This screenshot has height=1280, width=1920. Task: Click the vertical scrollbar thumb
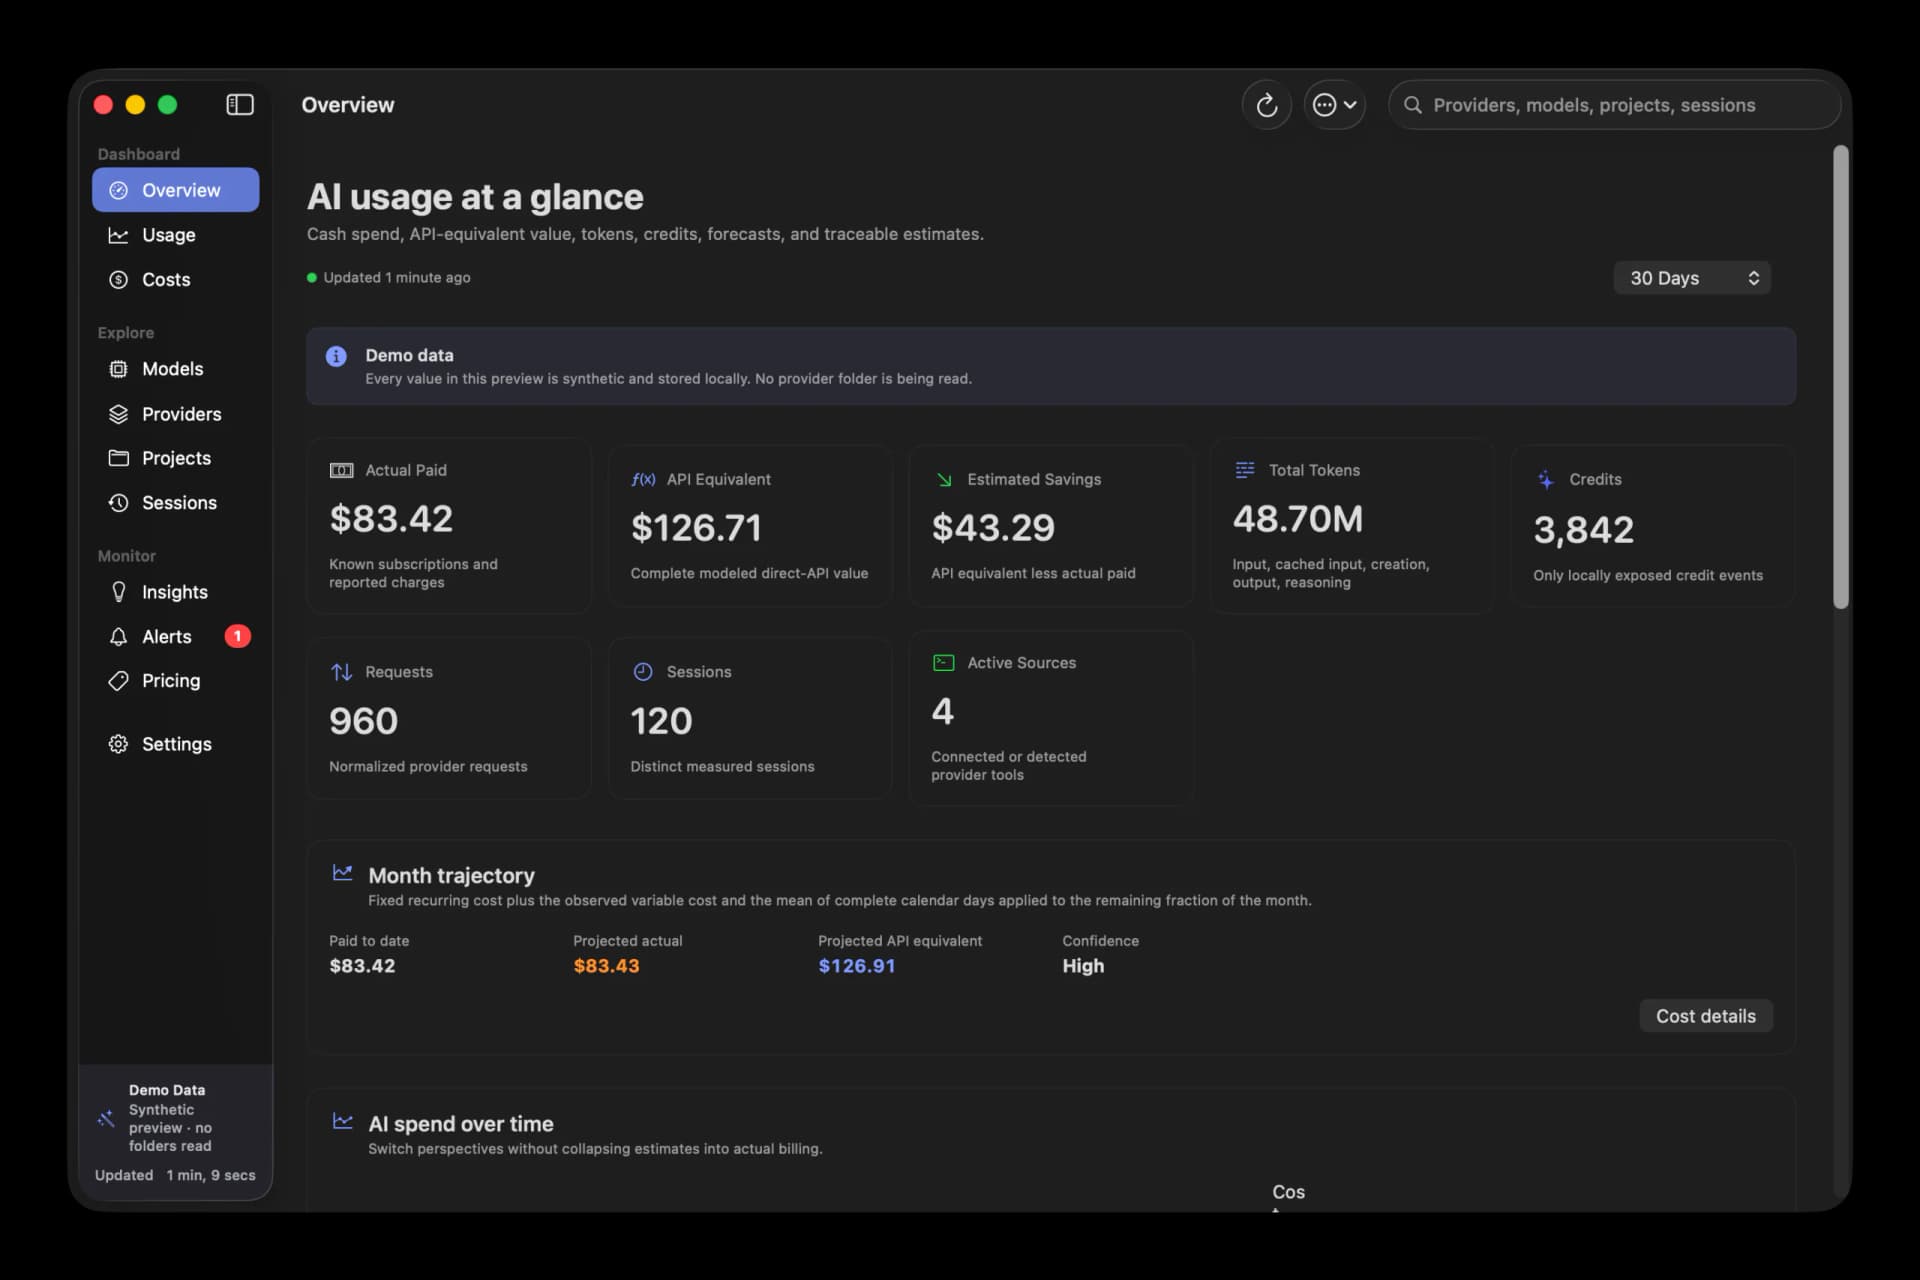tap(1840, 377)
